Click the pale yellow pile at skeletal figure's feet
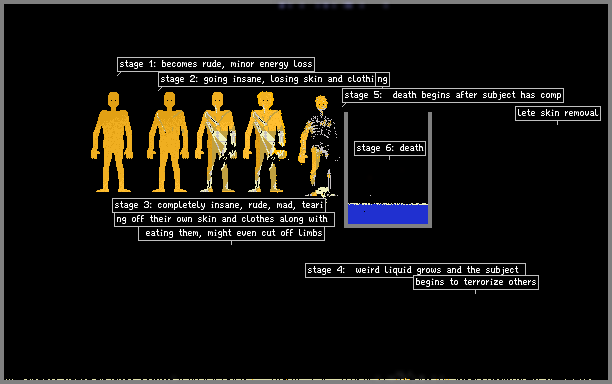This screenshot has width=612, height=384. (x=322, y=192)
